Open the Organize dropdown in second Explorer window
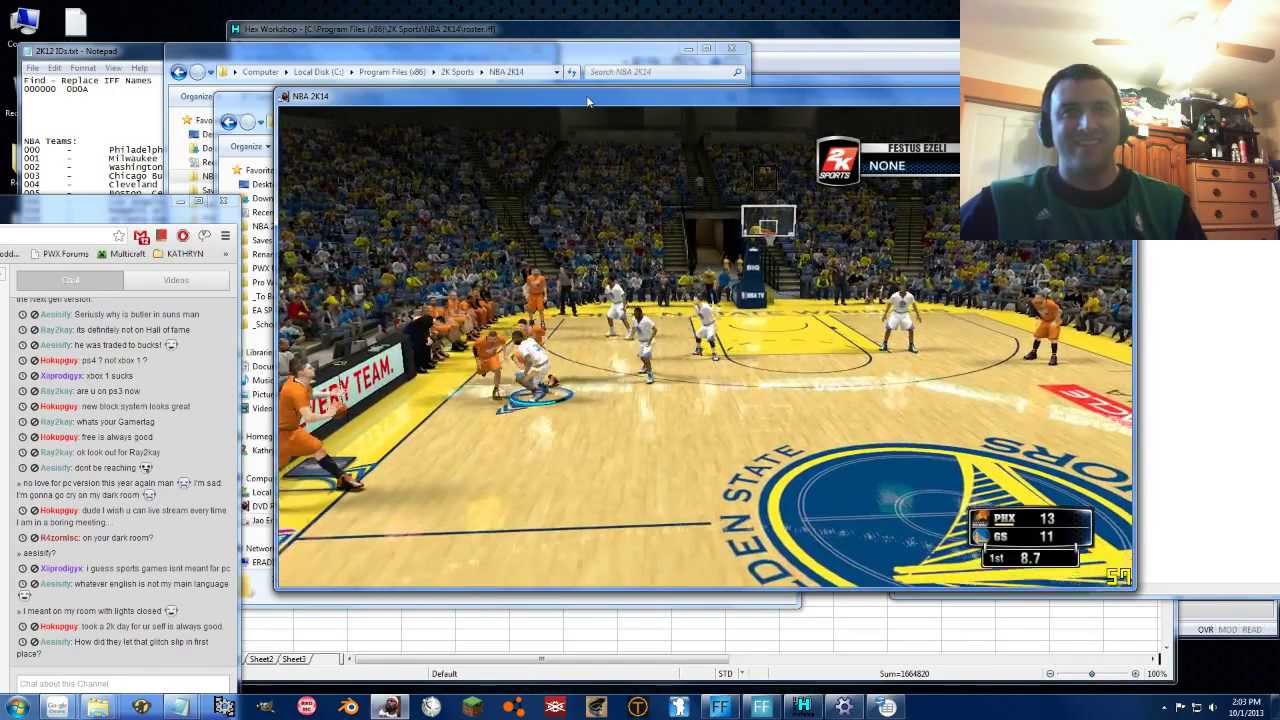Viewport: 1280px width, 720px height. point(251,147)
